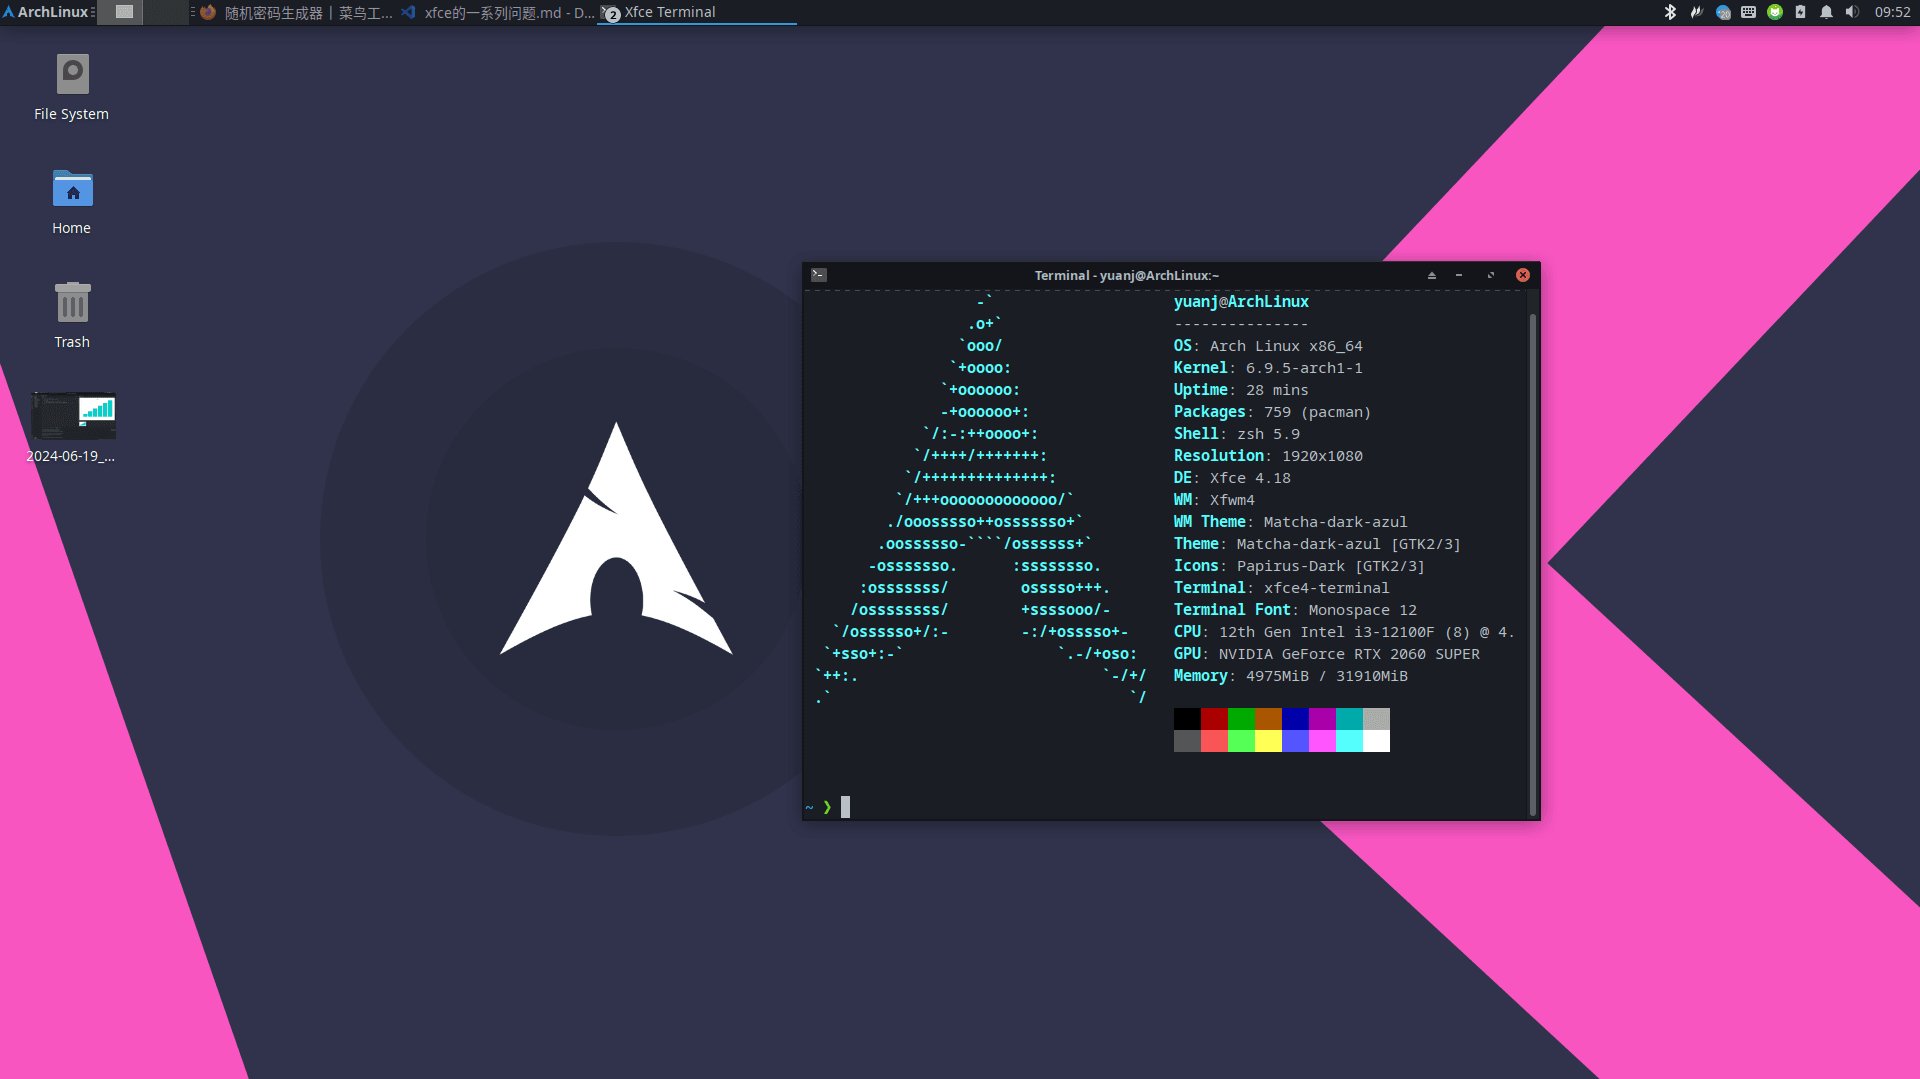Click the CPU 12th Gen Intel line
1920x1079 pixels.
point(1344,632)
